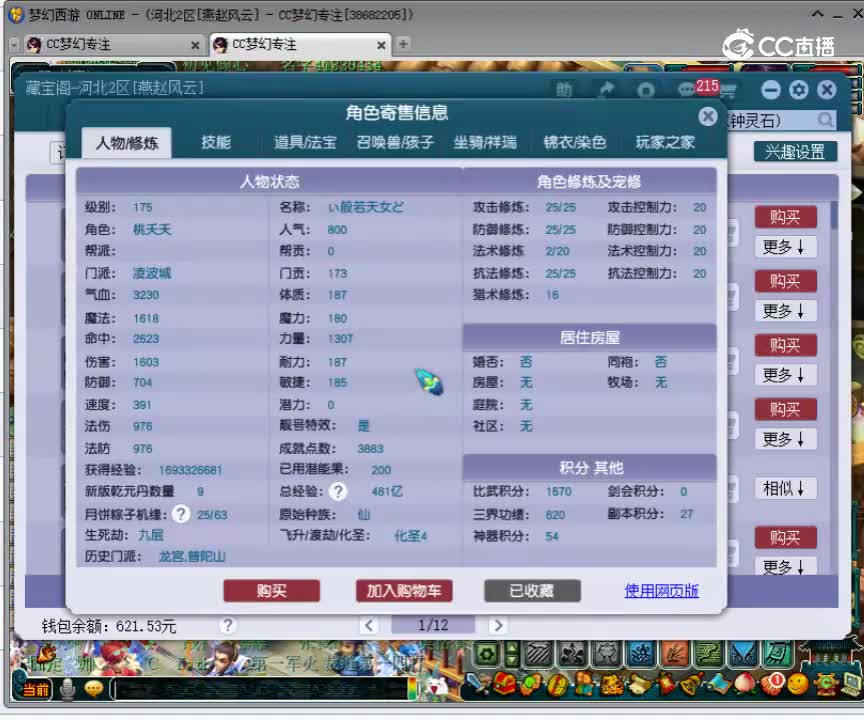Open the 坐骑/祥瑞 tab
Image resolution: width=864 pixels, height=720 pixels.
pos(484,143)
